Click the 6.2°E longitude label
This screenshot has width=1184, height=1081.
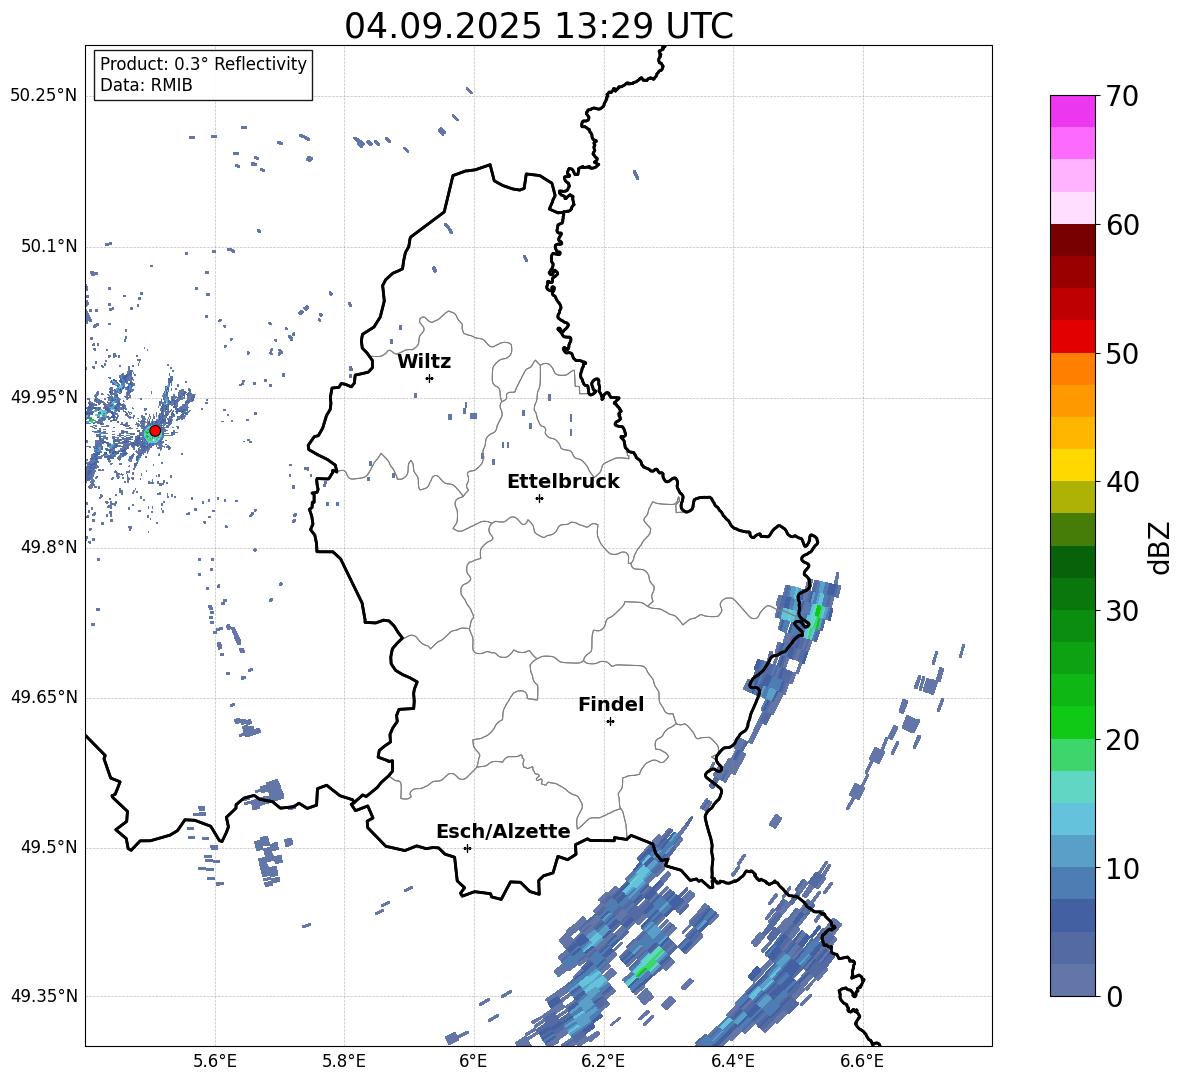pos(603,1061)
